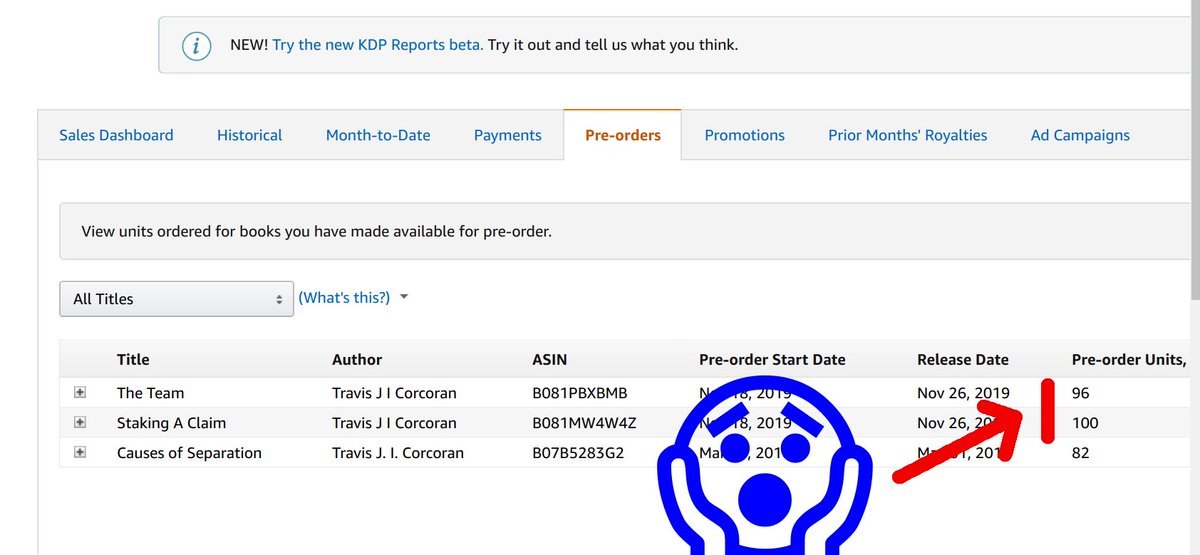The width and height of the screenshot is (1200, 555).
Task: Click the Release Date column header
Action: tap(963, 359)
